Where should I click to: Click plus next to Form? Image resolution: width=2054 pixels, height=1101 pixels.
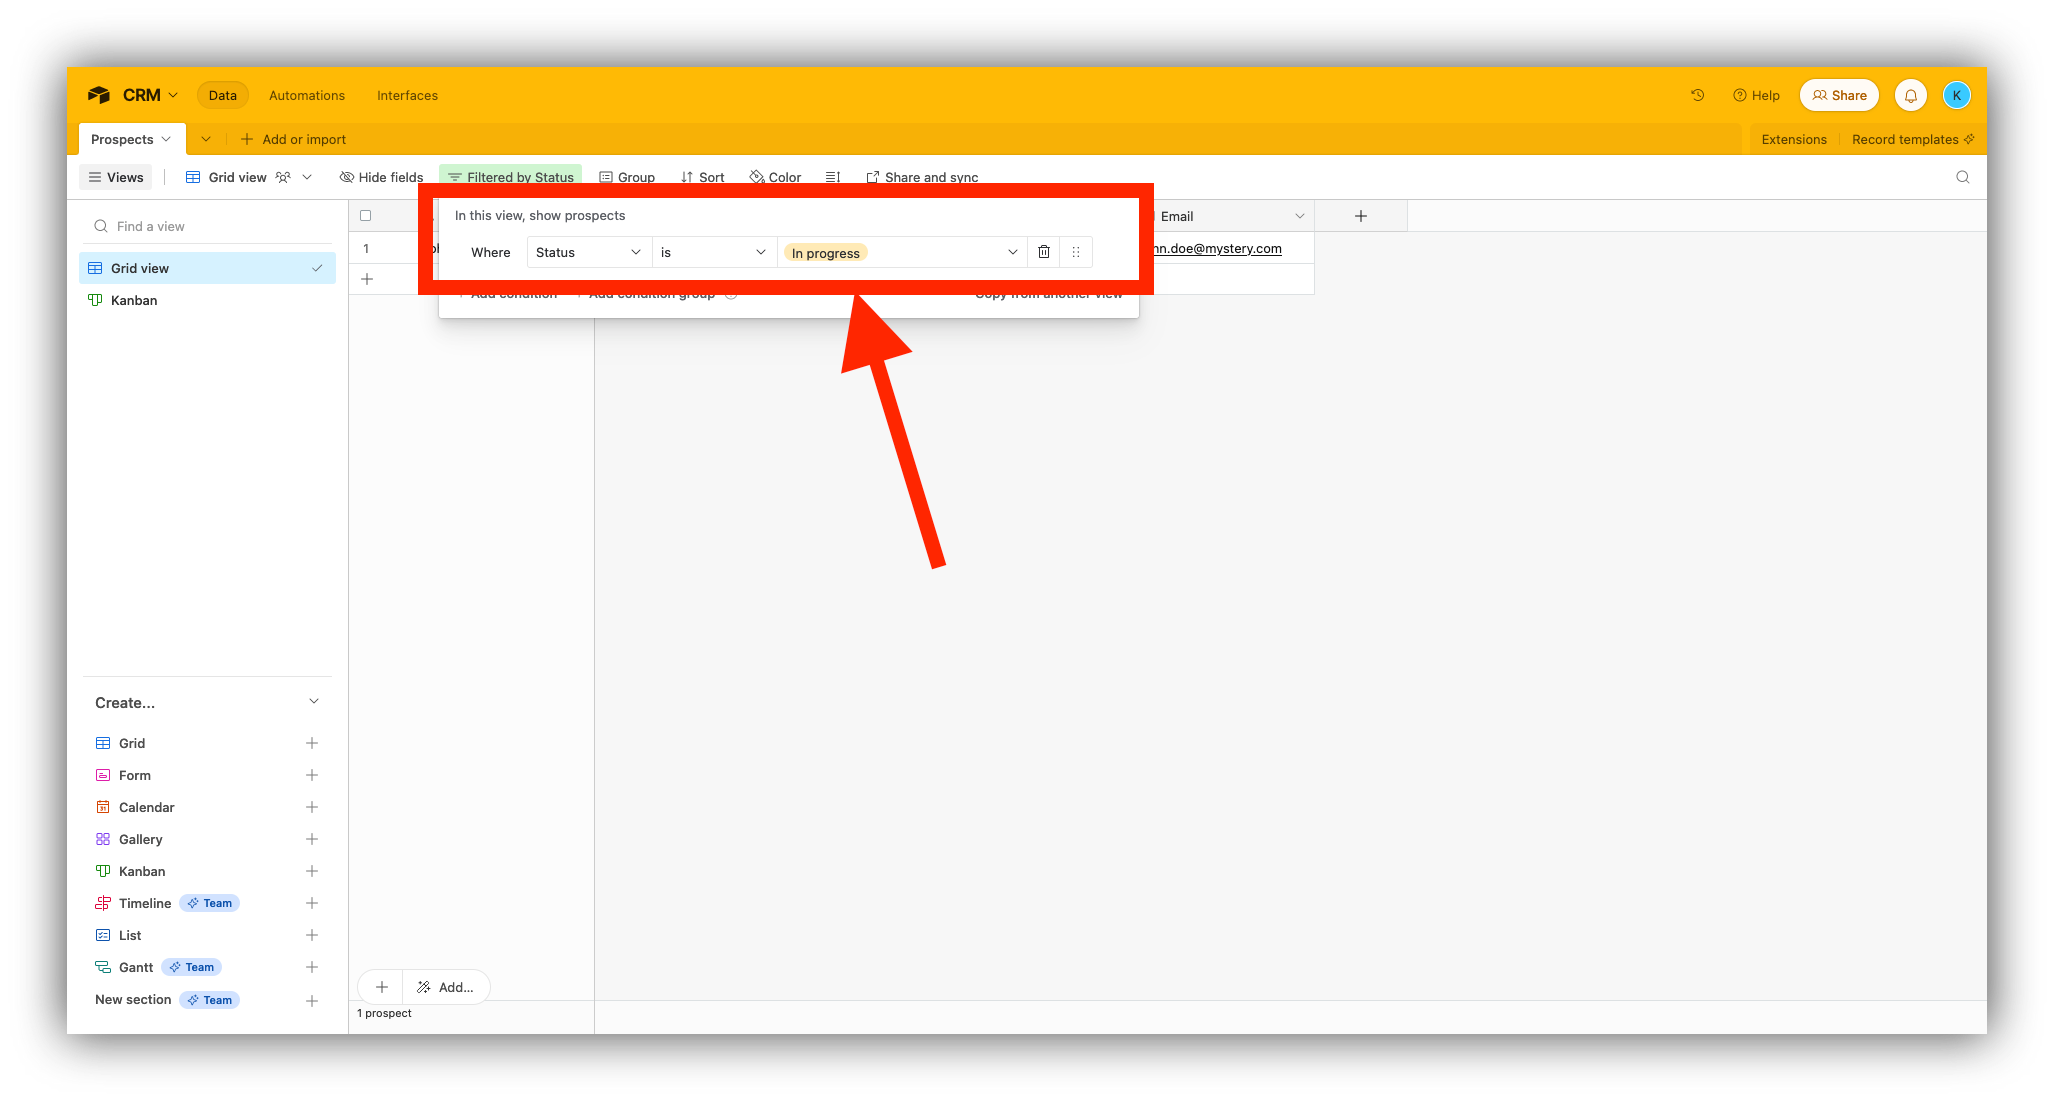pyautogui.click(x=312, y=775)
